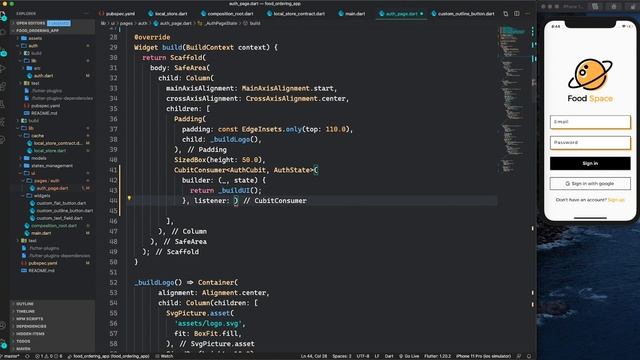Open Manage gear icon at bottom of activity bar
The image size is (640, 360).
pyautogui.click(x=3, y=344)
